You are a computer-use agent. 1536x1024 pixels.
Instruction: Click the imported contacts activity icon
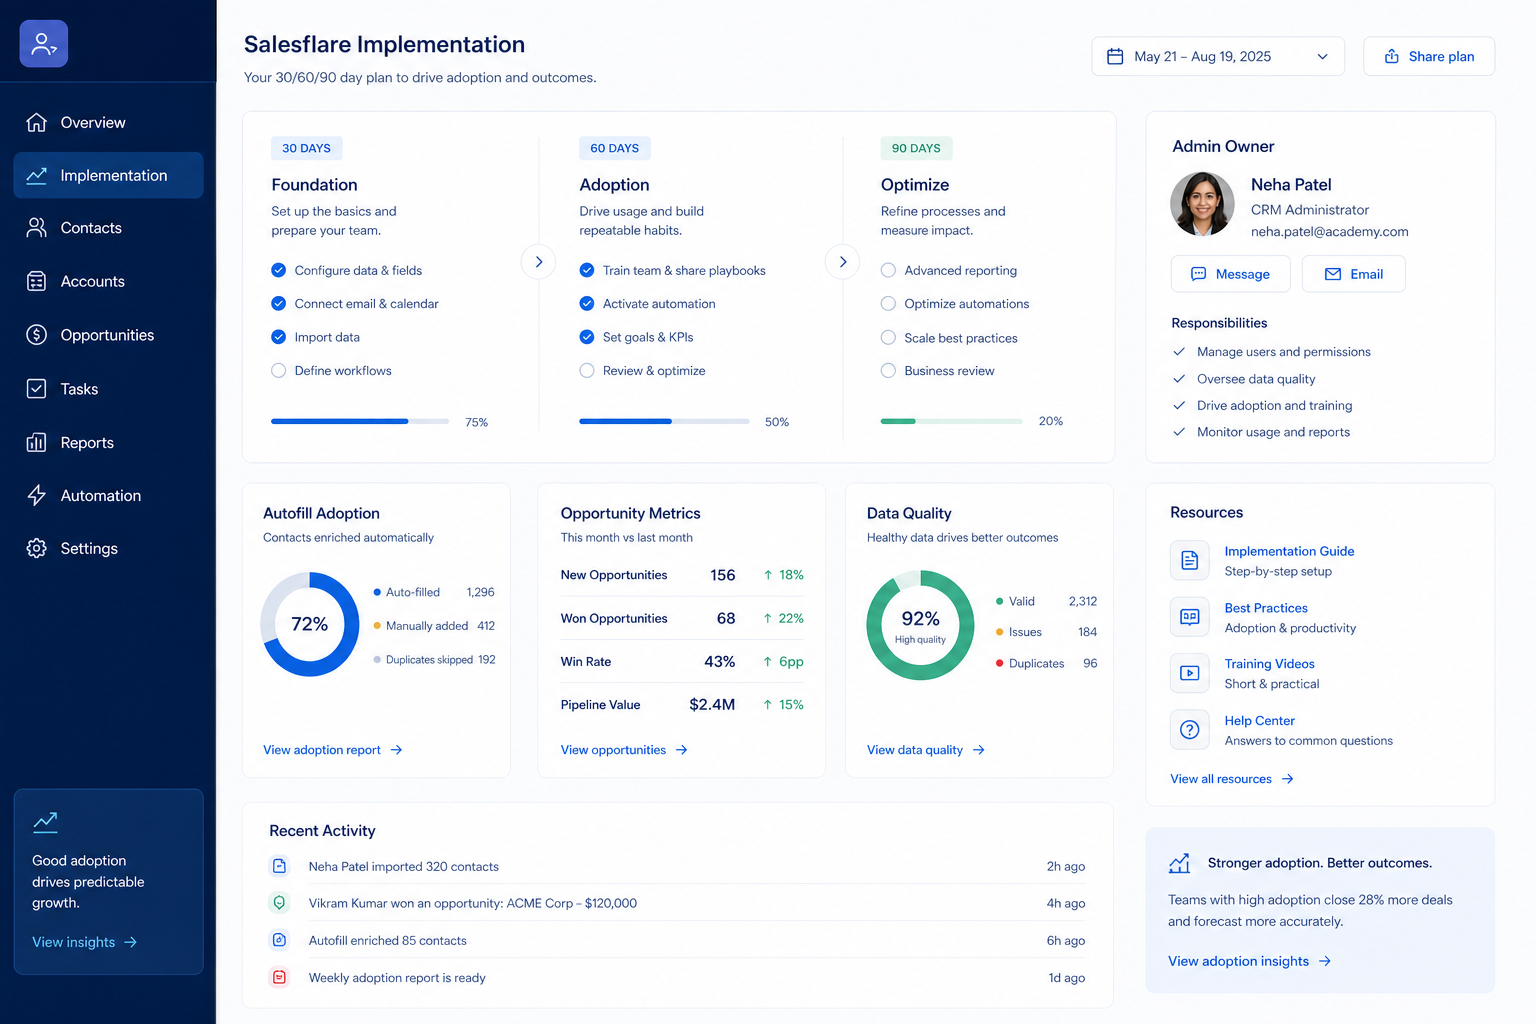coord(280,866)
